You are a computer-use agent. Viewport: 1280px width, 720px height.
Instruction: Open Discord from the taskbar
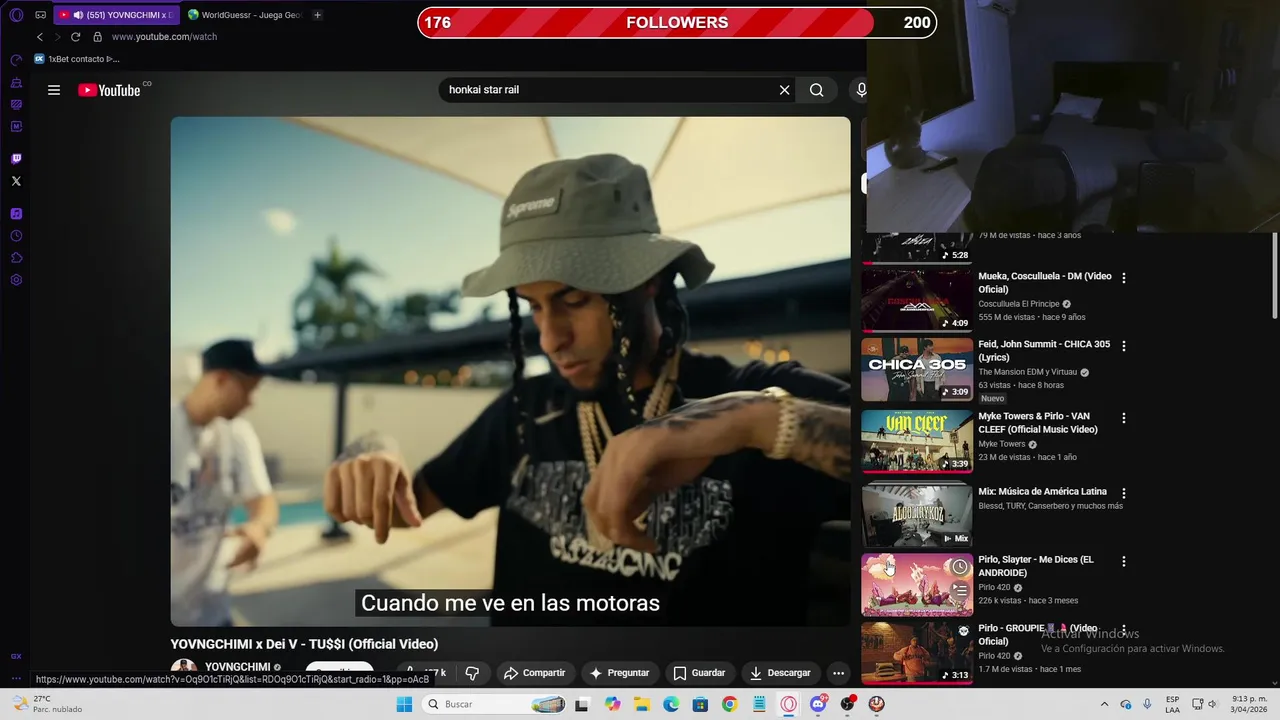[818, 704]
